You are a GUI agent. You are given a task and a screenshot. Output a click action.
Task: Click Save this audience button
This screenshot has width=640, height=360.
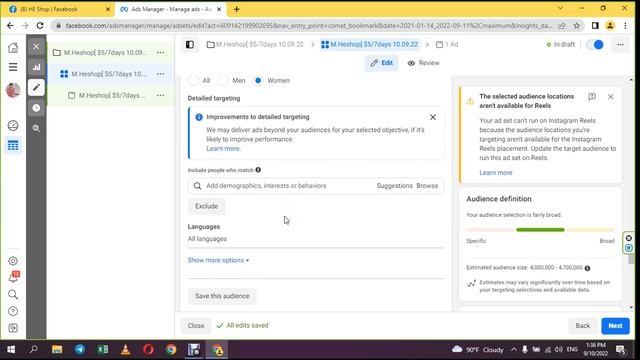pos(222,296)
